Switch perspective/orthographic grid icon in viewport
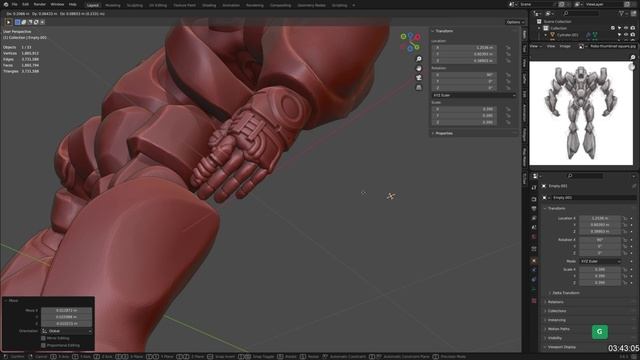Image resolution: width=640 pixels, height=360 pixels. pyautogui.click(x=419, y=87)
